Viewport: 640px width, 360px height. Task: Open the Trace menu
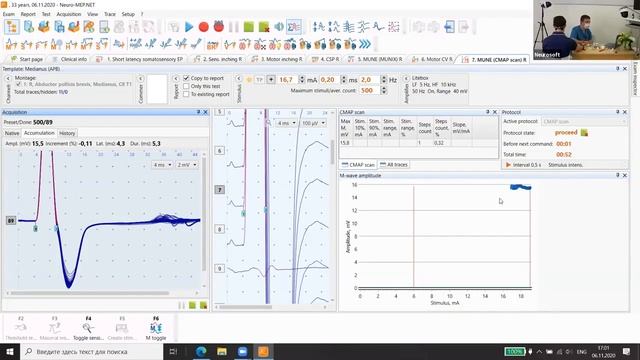pos(110,14)
